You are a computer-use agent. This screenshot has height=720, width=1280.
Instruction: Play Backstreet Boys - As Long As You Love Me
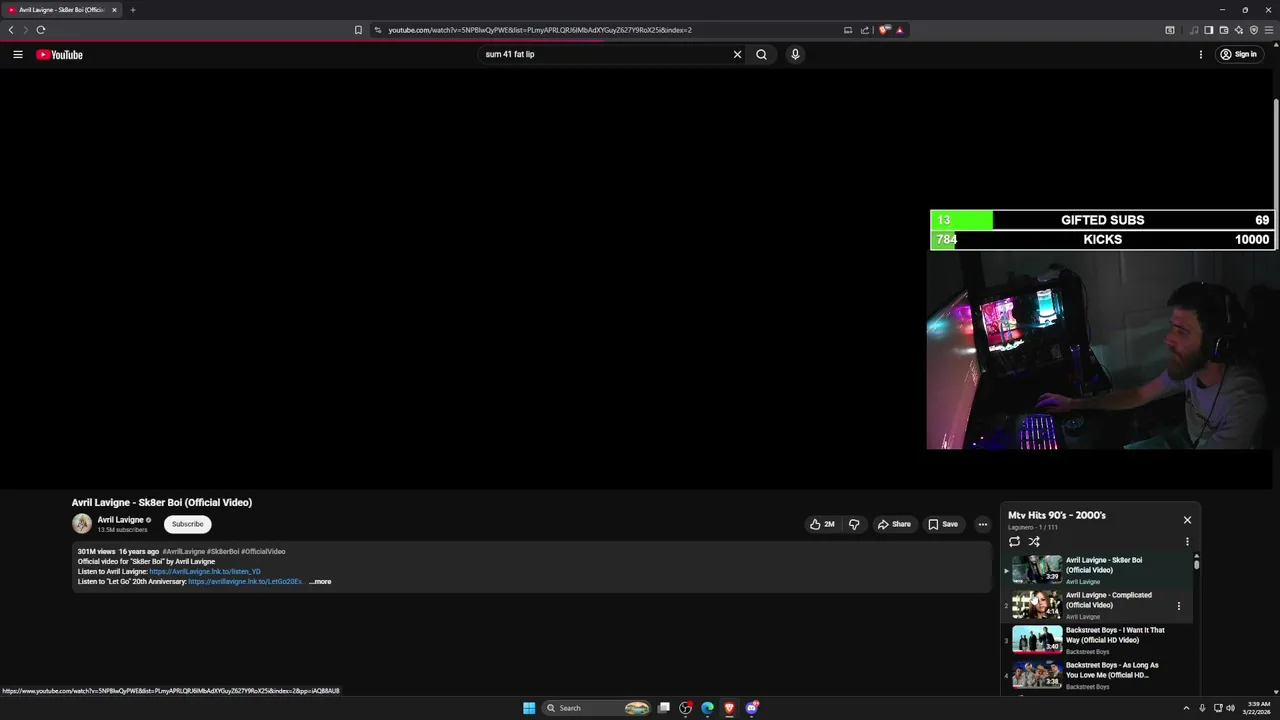[1095, 675]
